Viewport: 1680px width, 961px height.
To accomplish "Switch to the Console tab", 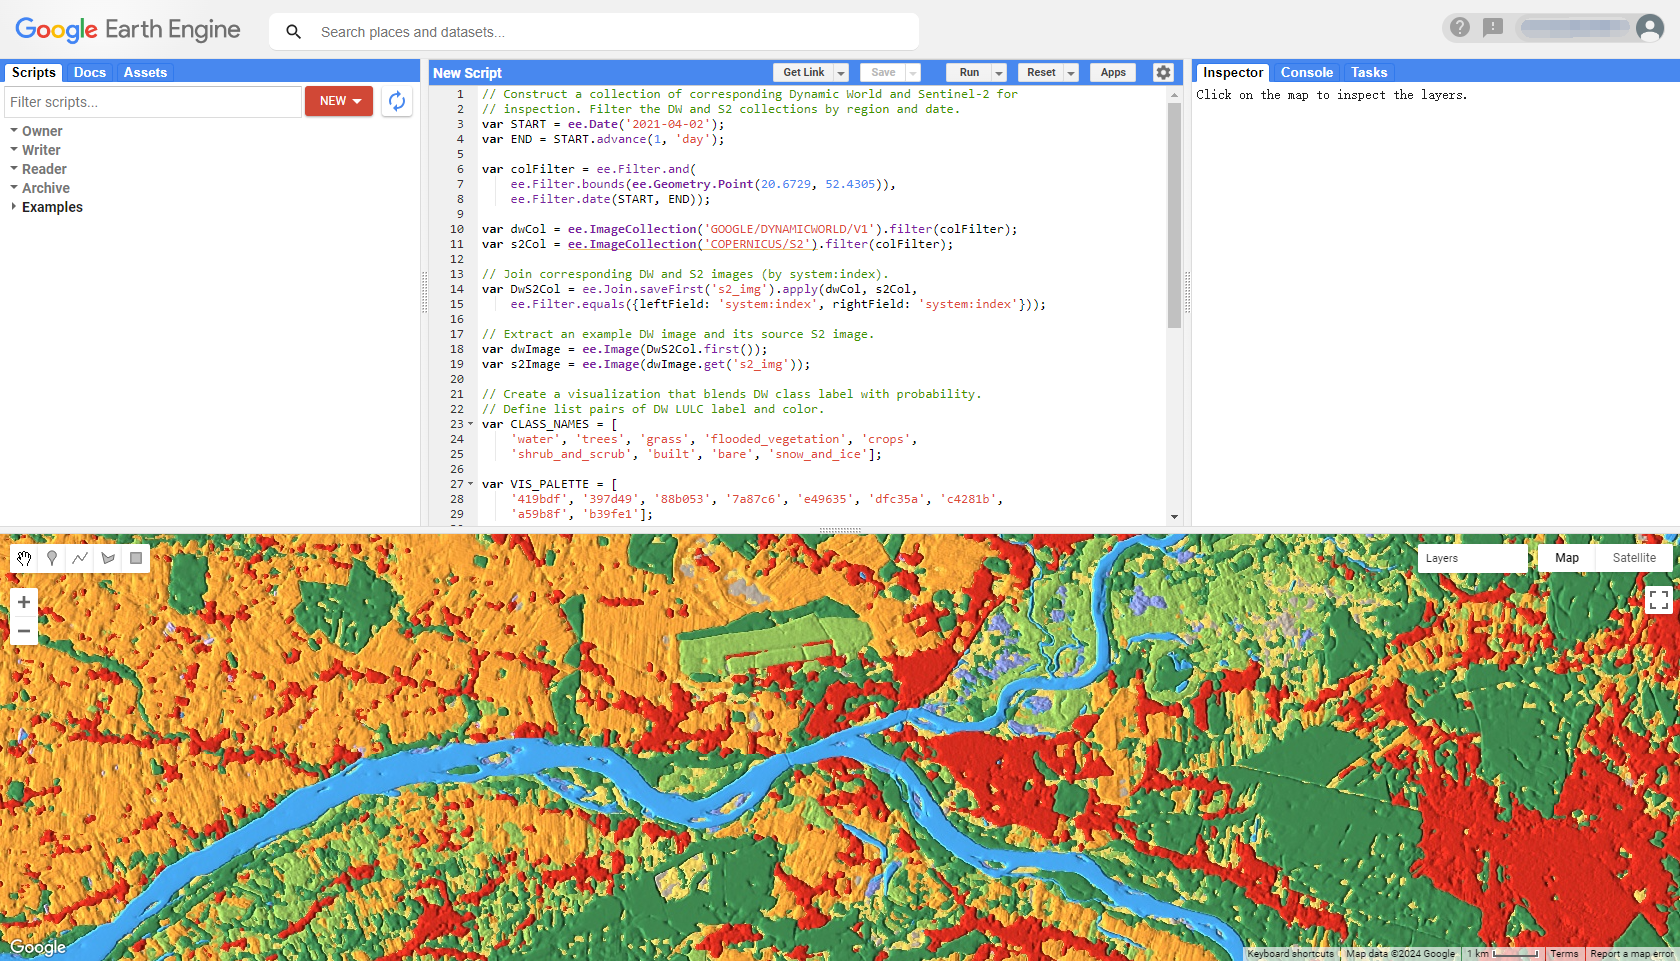I will (1306, 72).
